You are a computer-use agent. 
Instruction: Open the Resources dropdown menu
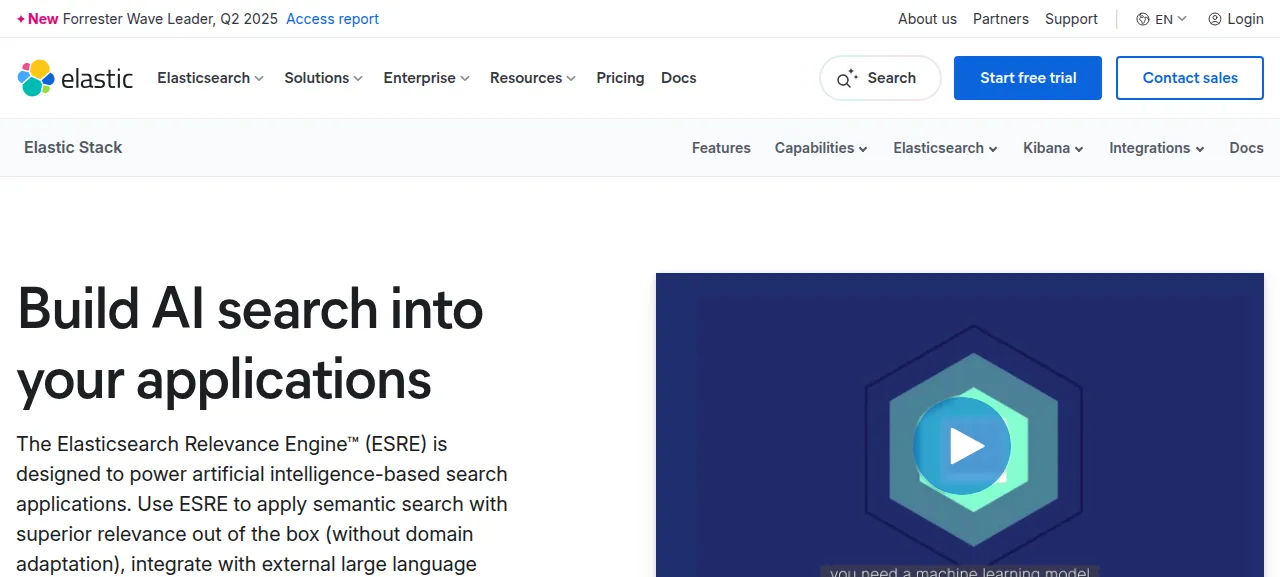coord(533,78)
